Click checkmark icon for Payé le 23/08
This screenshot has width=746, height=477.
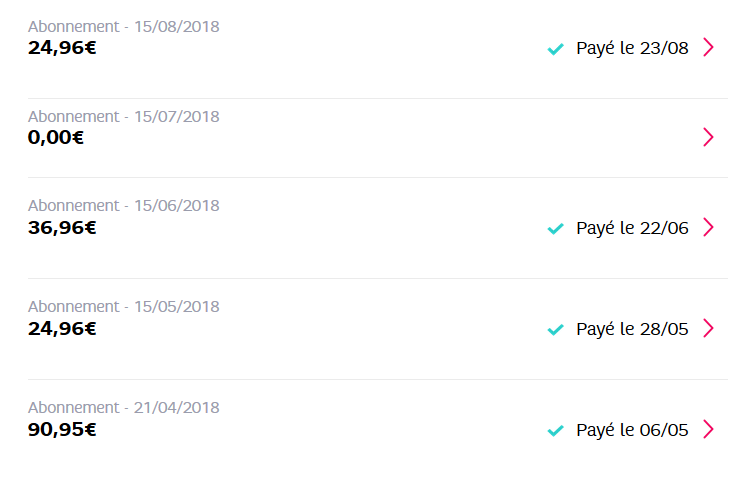[x=556, y=48]
